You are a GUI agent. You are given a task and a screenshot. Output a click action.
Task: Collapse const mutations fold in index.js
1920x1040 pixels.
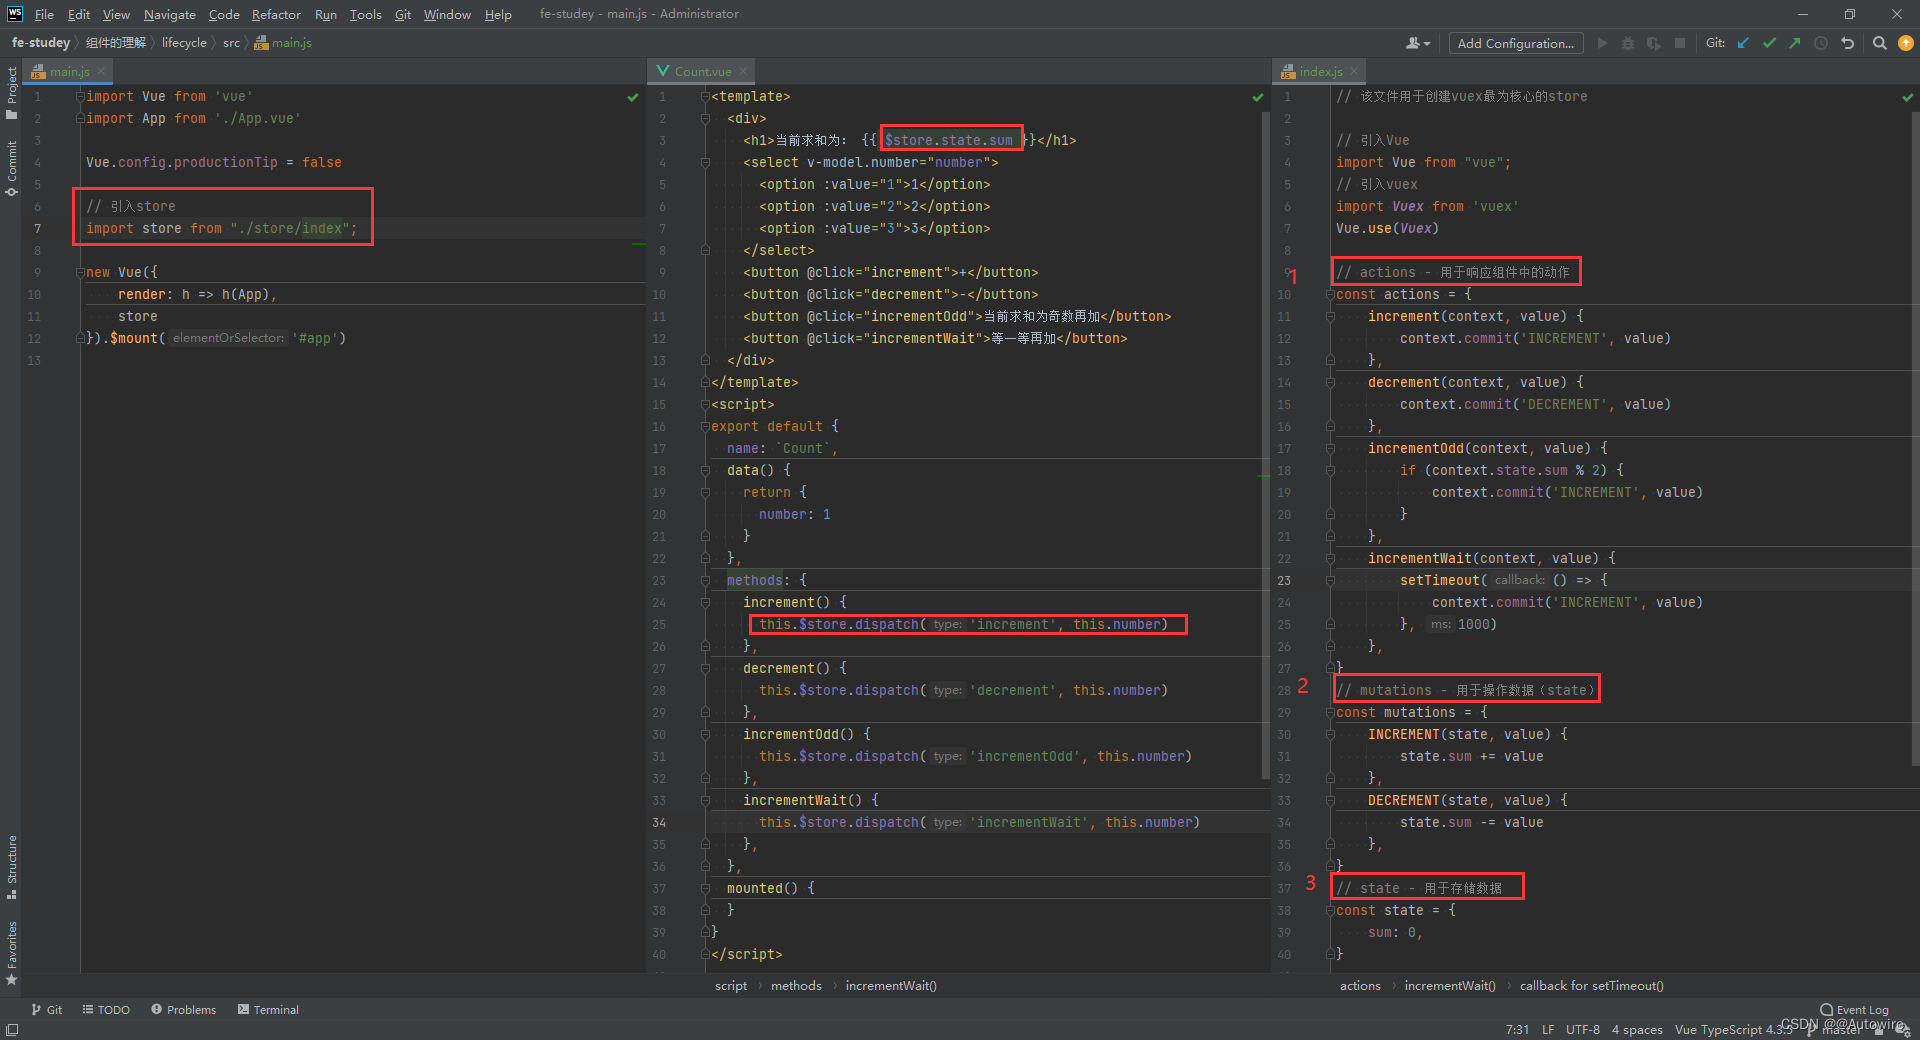point(1330,713)
